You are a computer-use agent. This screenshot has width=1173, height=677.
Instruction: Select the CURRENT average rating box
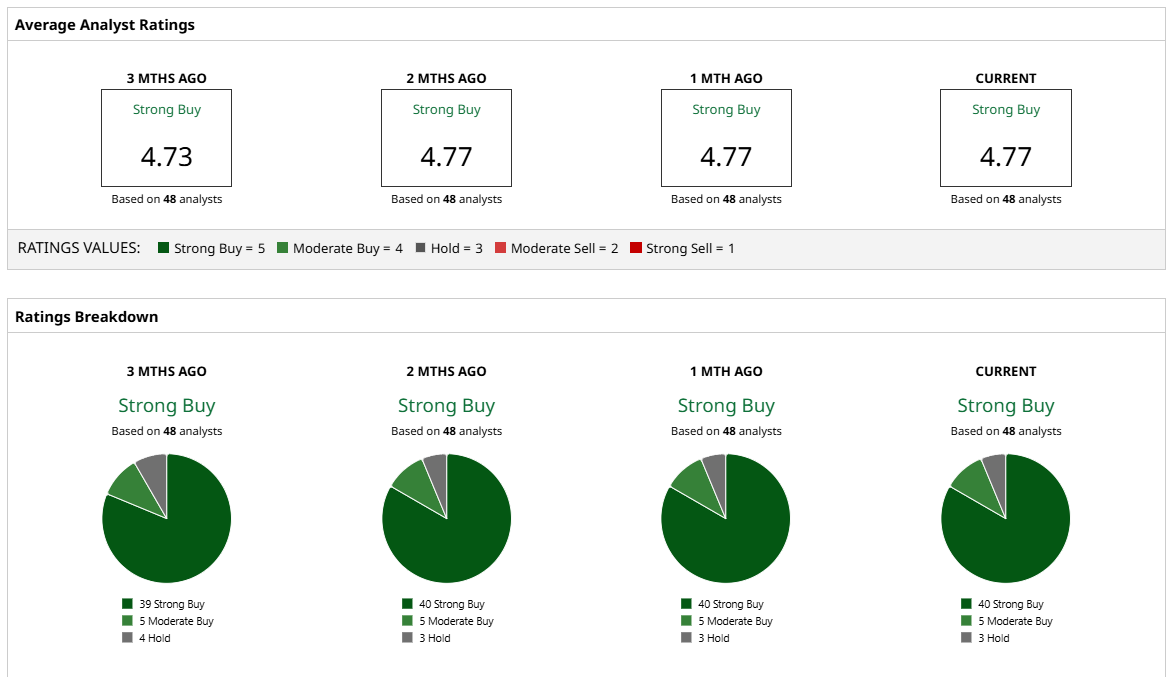[1005, 138]
